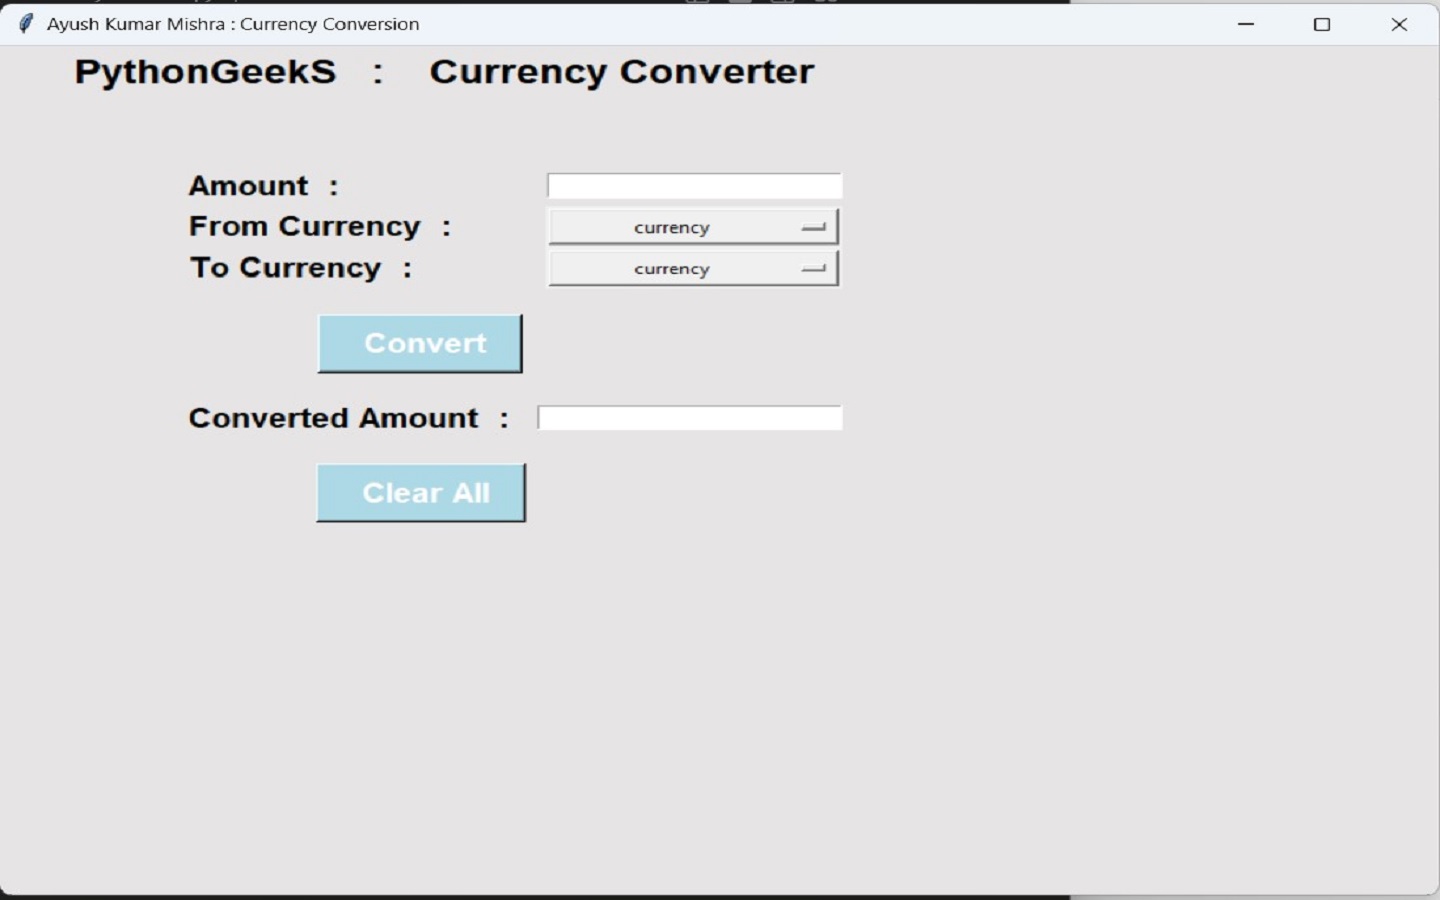Click the window title 'Ayush Kumar Mishra : Currency Conversion'
This screenshot has height=900, width=1440.
click(233, 24)
